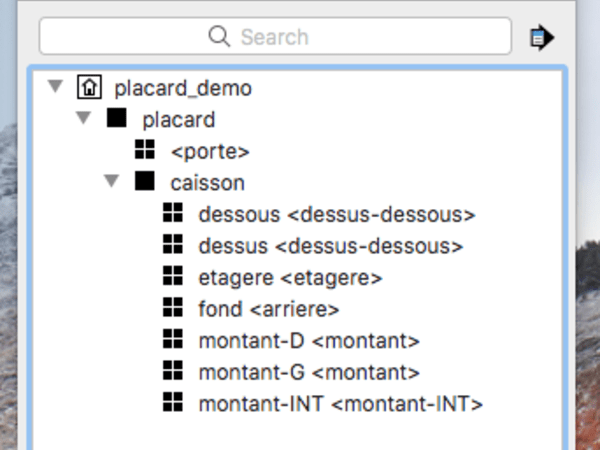Click the dessous component icon
Image resolution: width=600 pixels, height=450 pixels.
pyautogui.click(x=173, y=213)
